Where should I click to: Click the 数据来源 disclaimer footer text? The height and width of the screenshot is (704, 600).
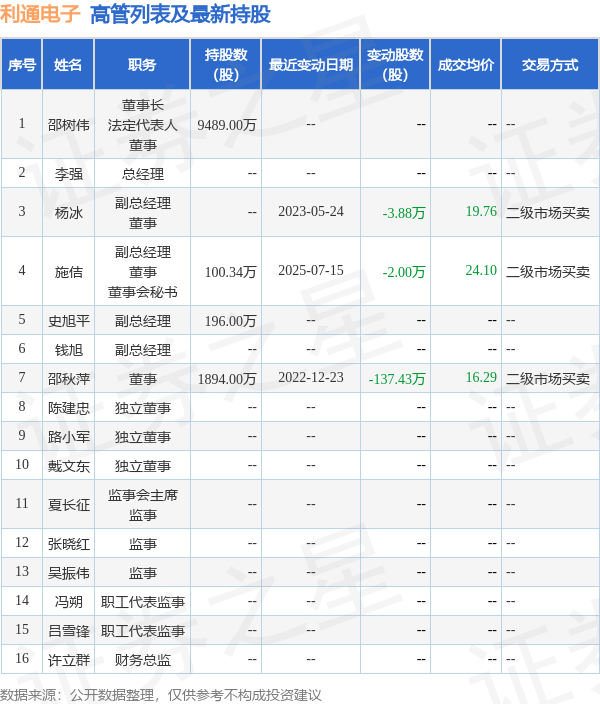tap(160, 695)
